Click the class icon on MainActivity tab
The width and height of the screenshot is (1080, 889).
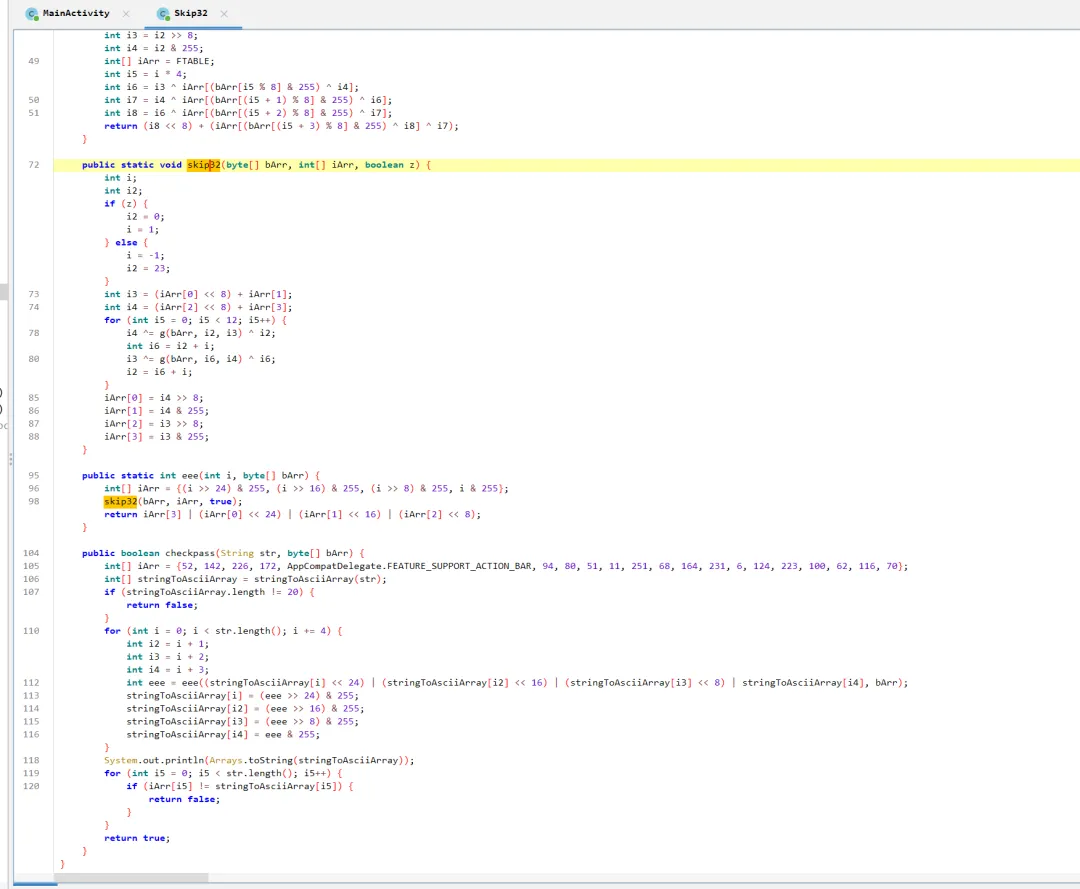[32, 14]
